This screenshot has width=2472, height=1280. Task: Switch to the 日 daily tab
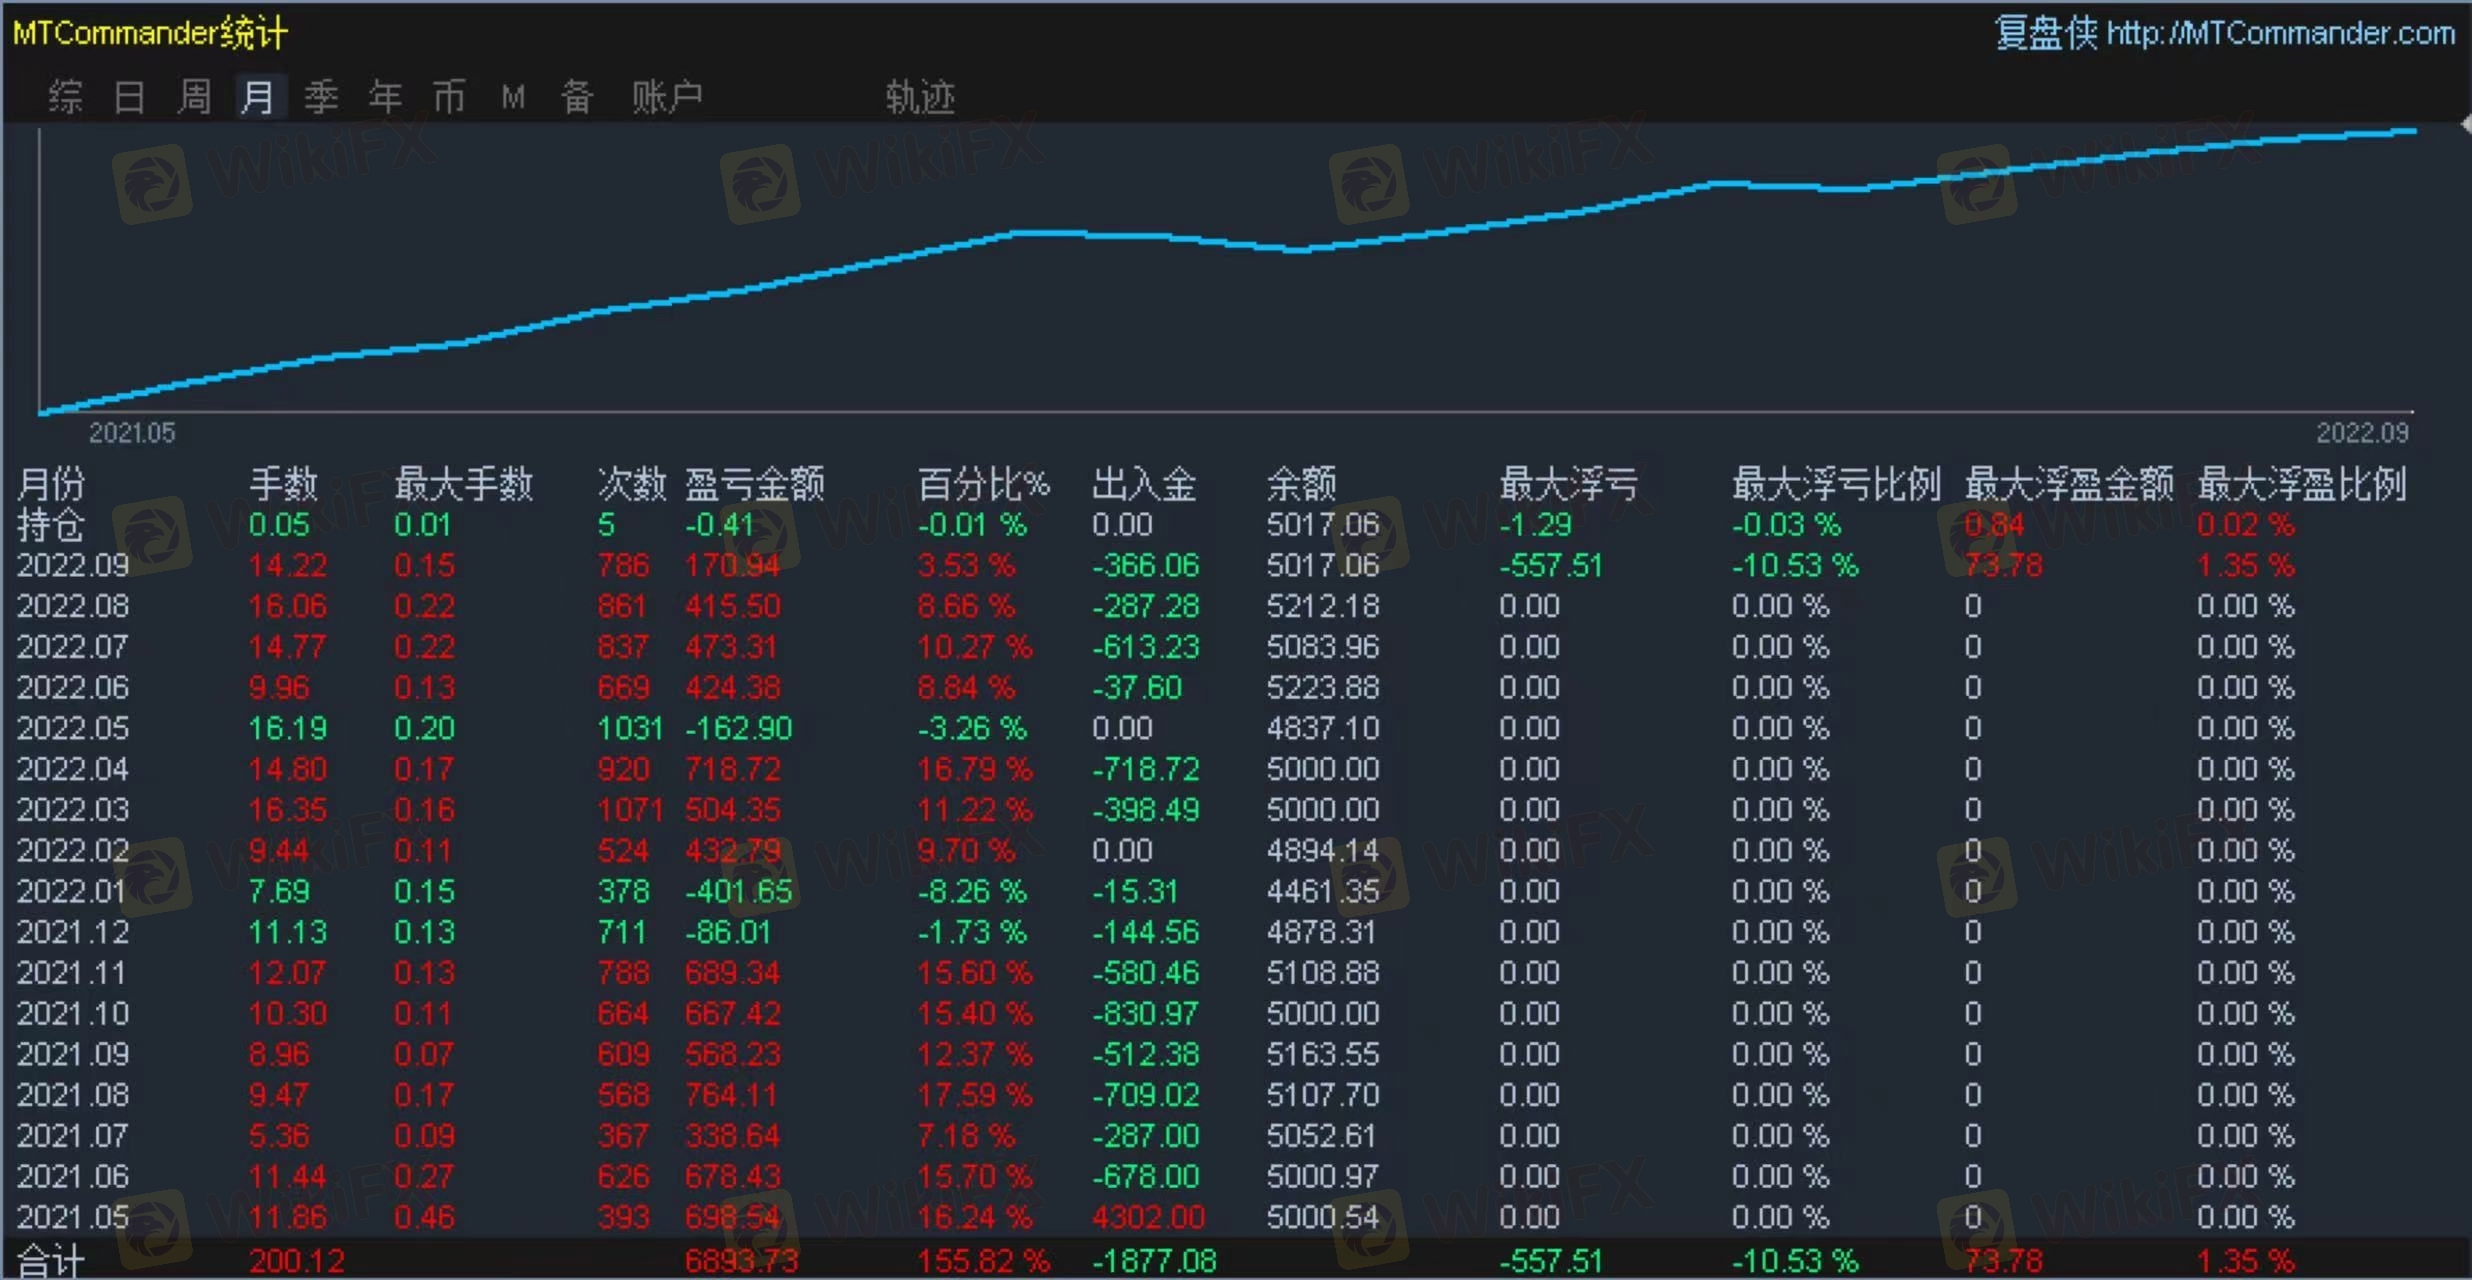[129, 97]
